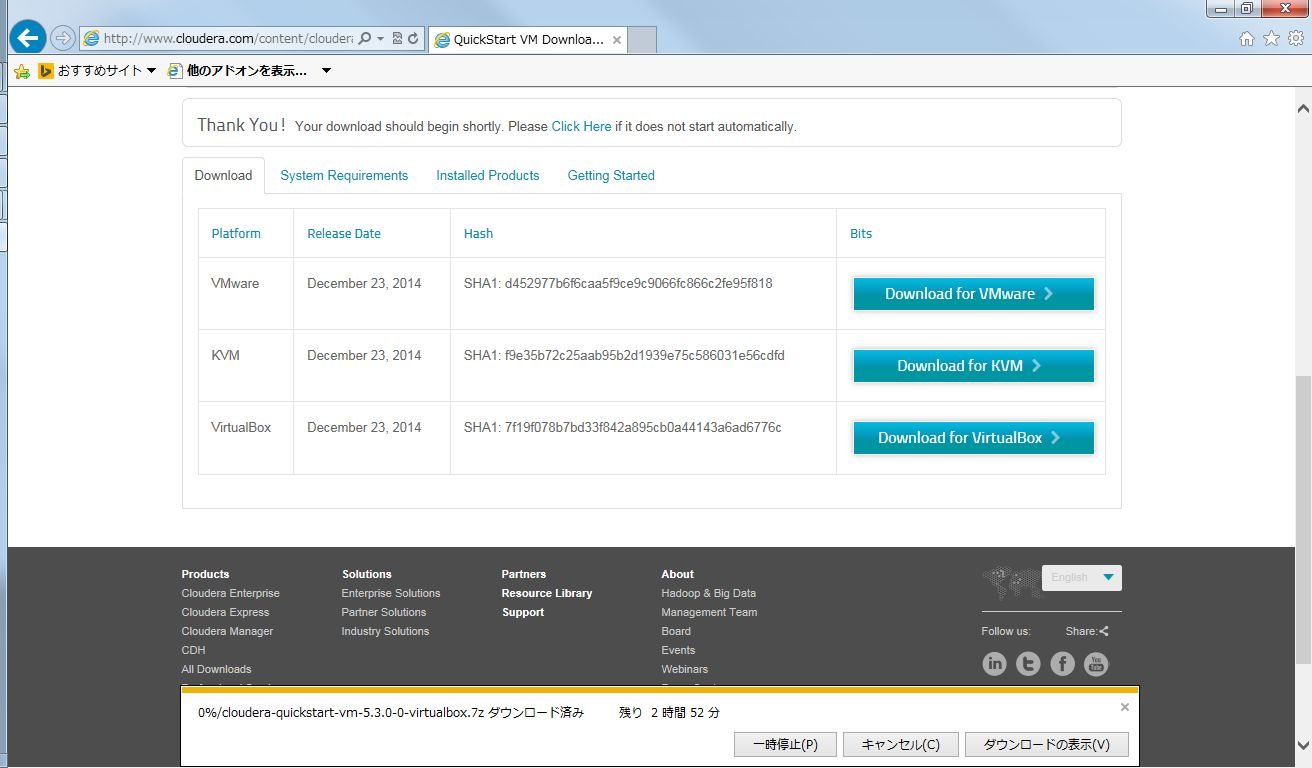Refresh the page with reload icon
The image size is (1312, 768).
[413, 38]
